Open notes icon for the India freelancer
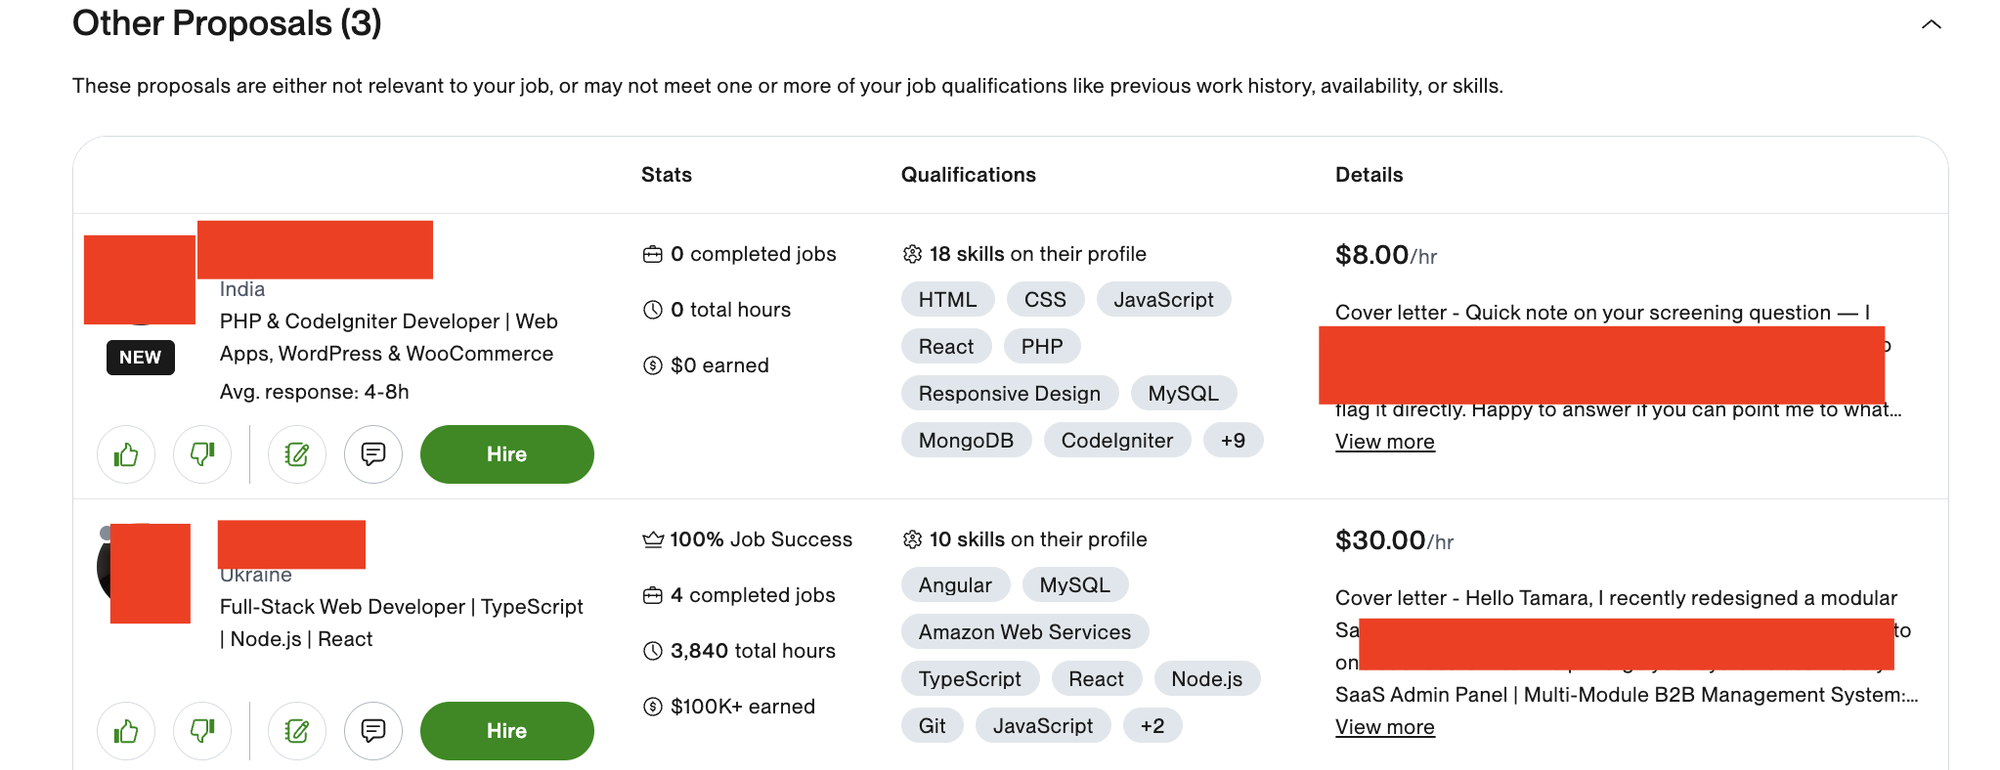 coord(297,455)
